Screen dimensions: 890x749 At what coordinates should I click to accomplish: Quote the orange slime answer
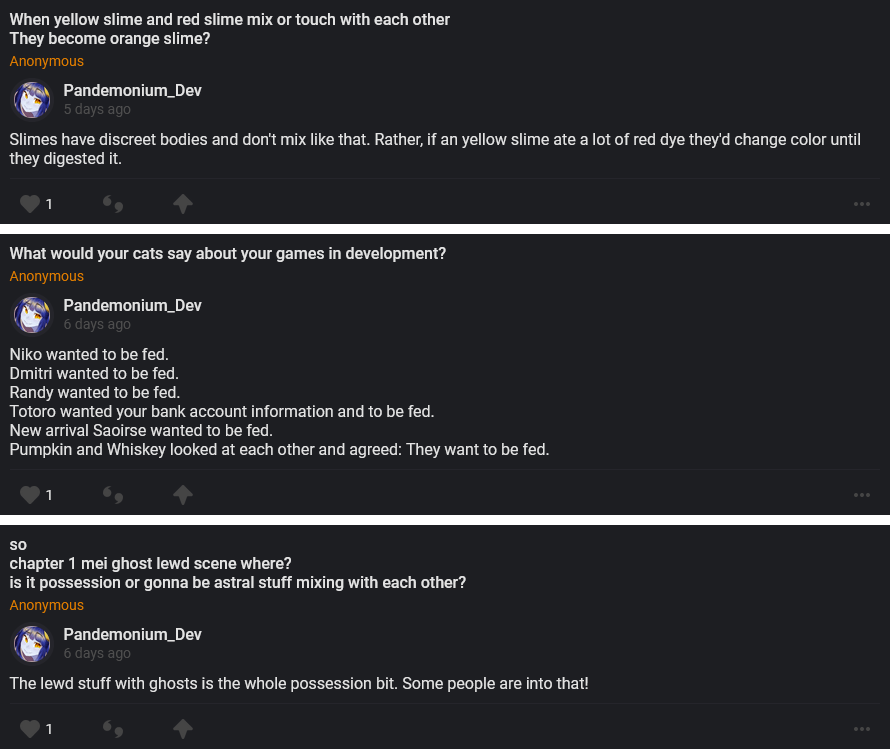pos(113,204)
